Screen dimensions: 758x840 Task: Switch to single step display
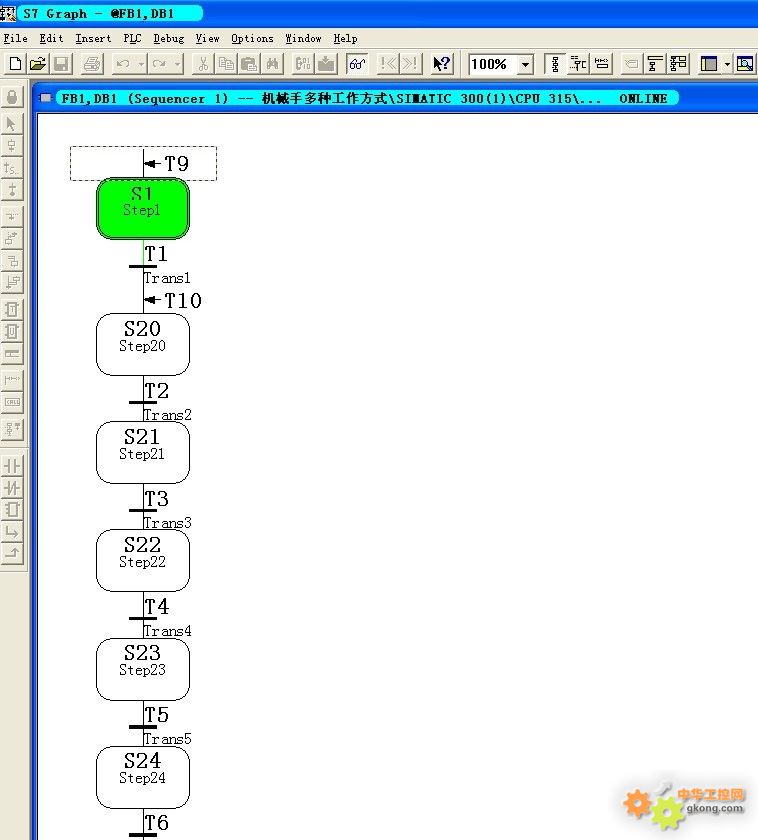point(602,64)
